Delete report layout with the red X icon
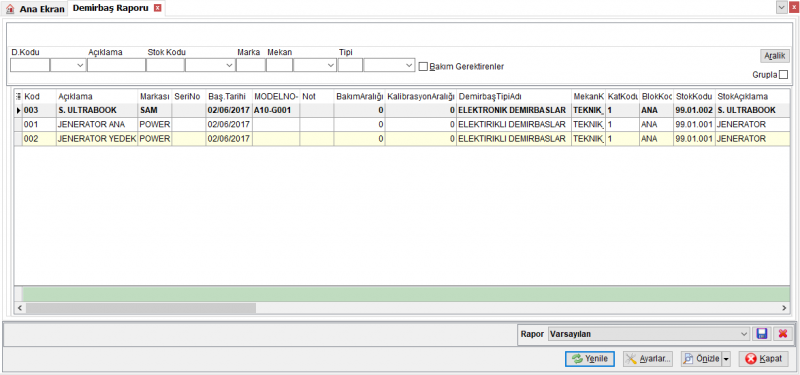The image size is (800, 375). pyautogui.click(x=782, y=334)
